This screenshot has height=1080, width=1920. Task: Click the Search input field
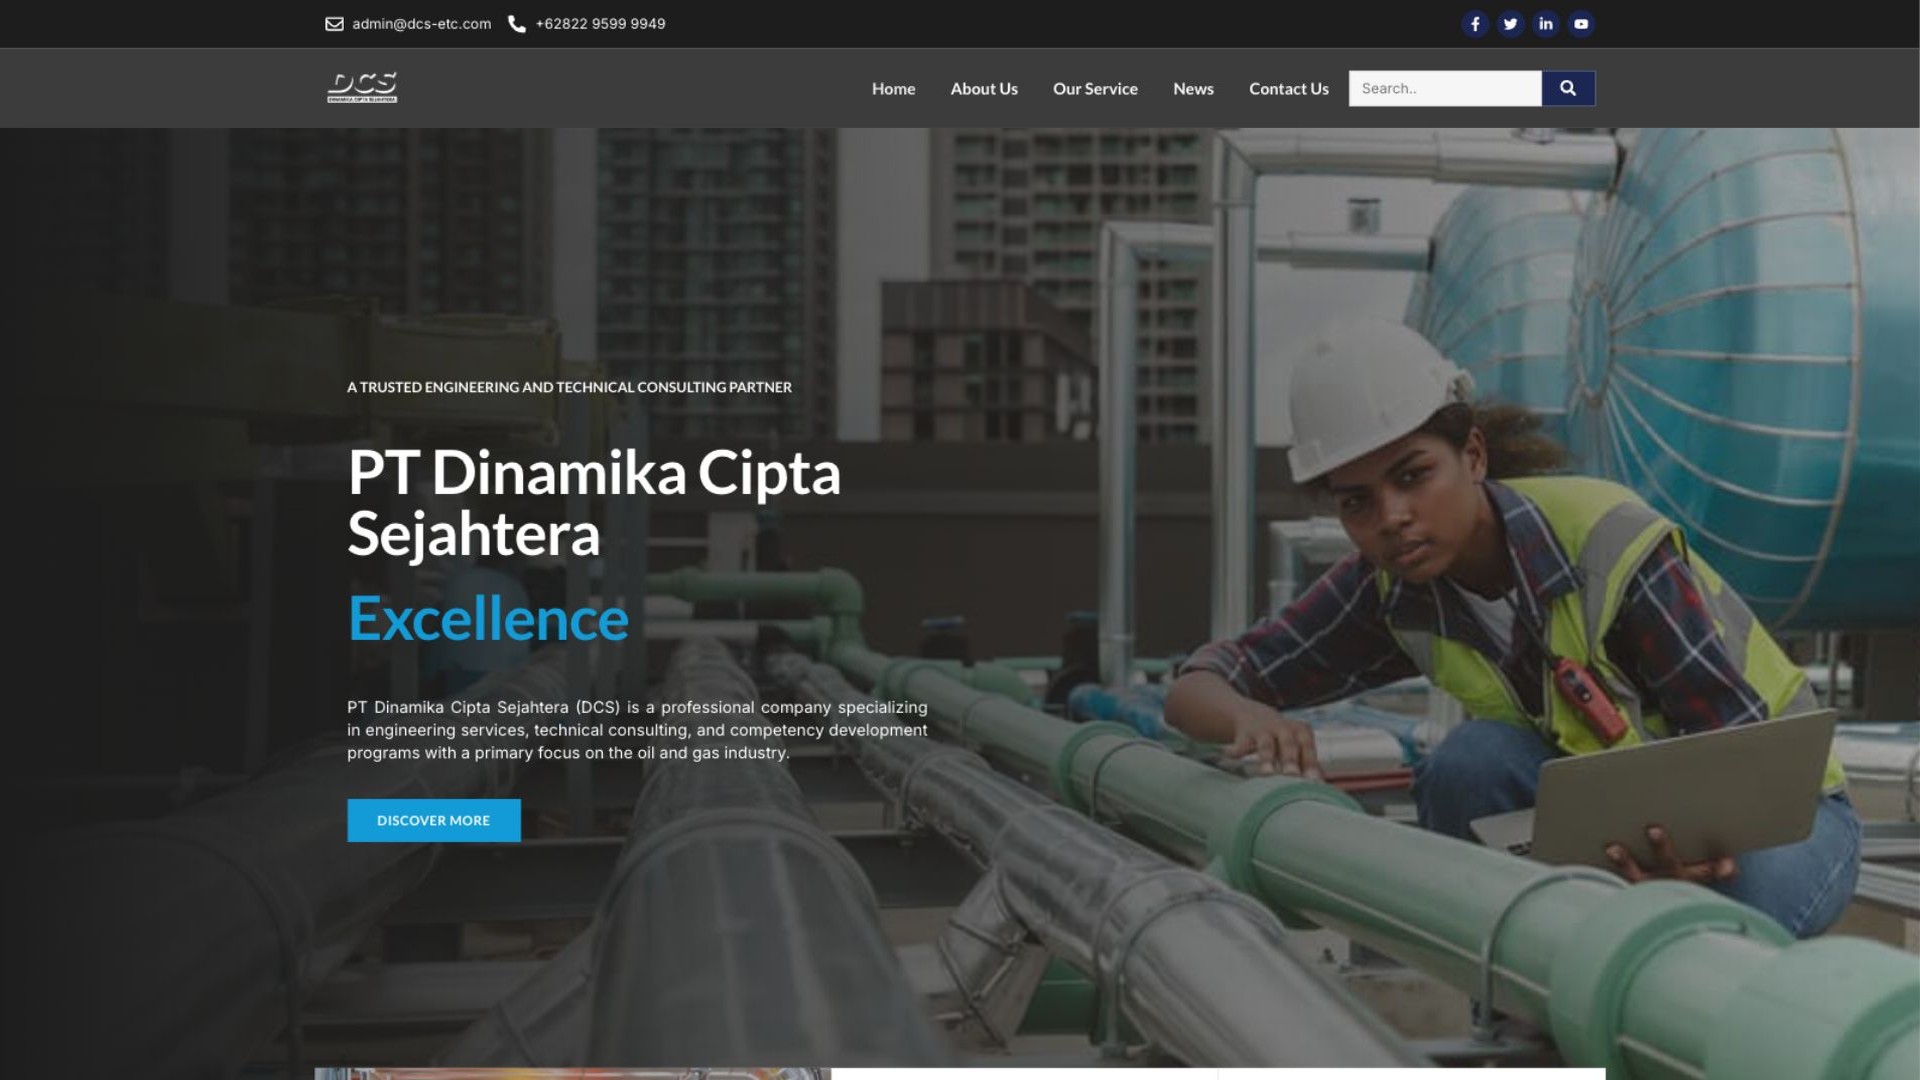point(1445,88)
